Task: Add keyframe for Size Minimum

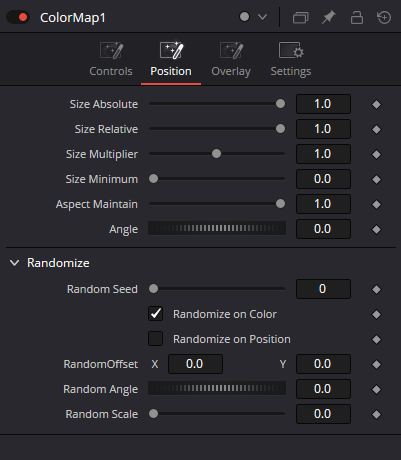Action: [x=376, y=179]
